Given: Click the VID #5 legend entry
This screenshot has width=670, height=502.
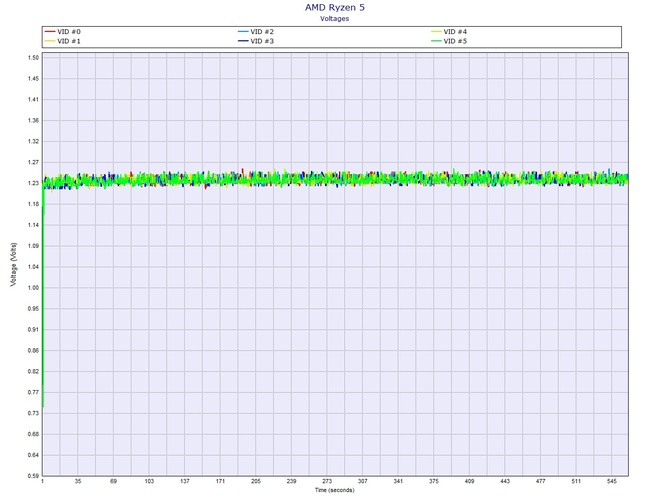Looking at the screenshot, I should (449, 41).
